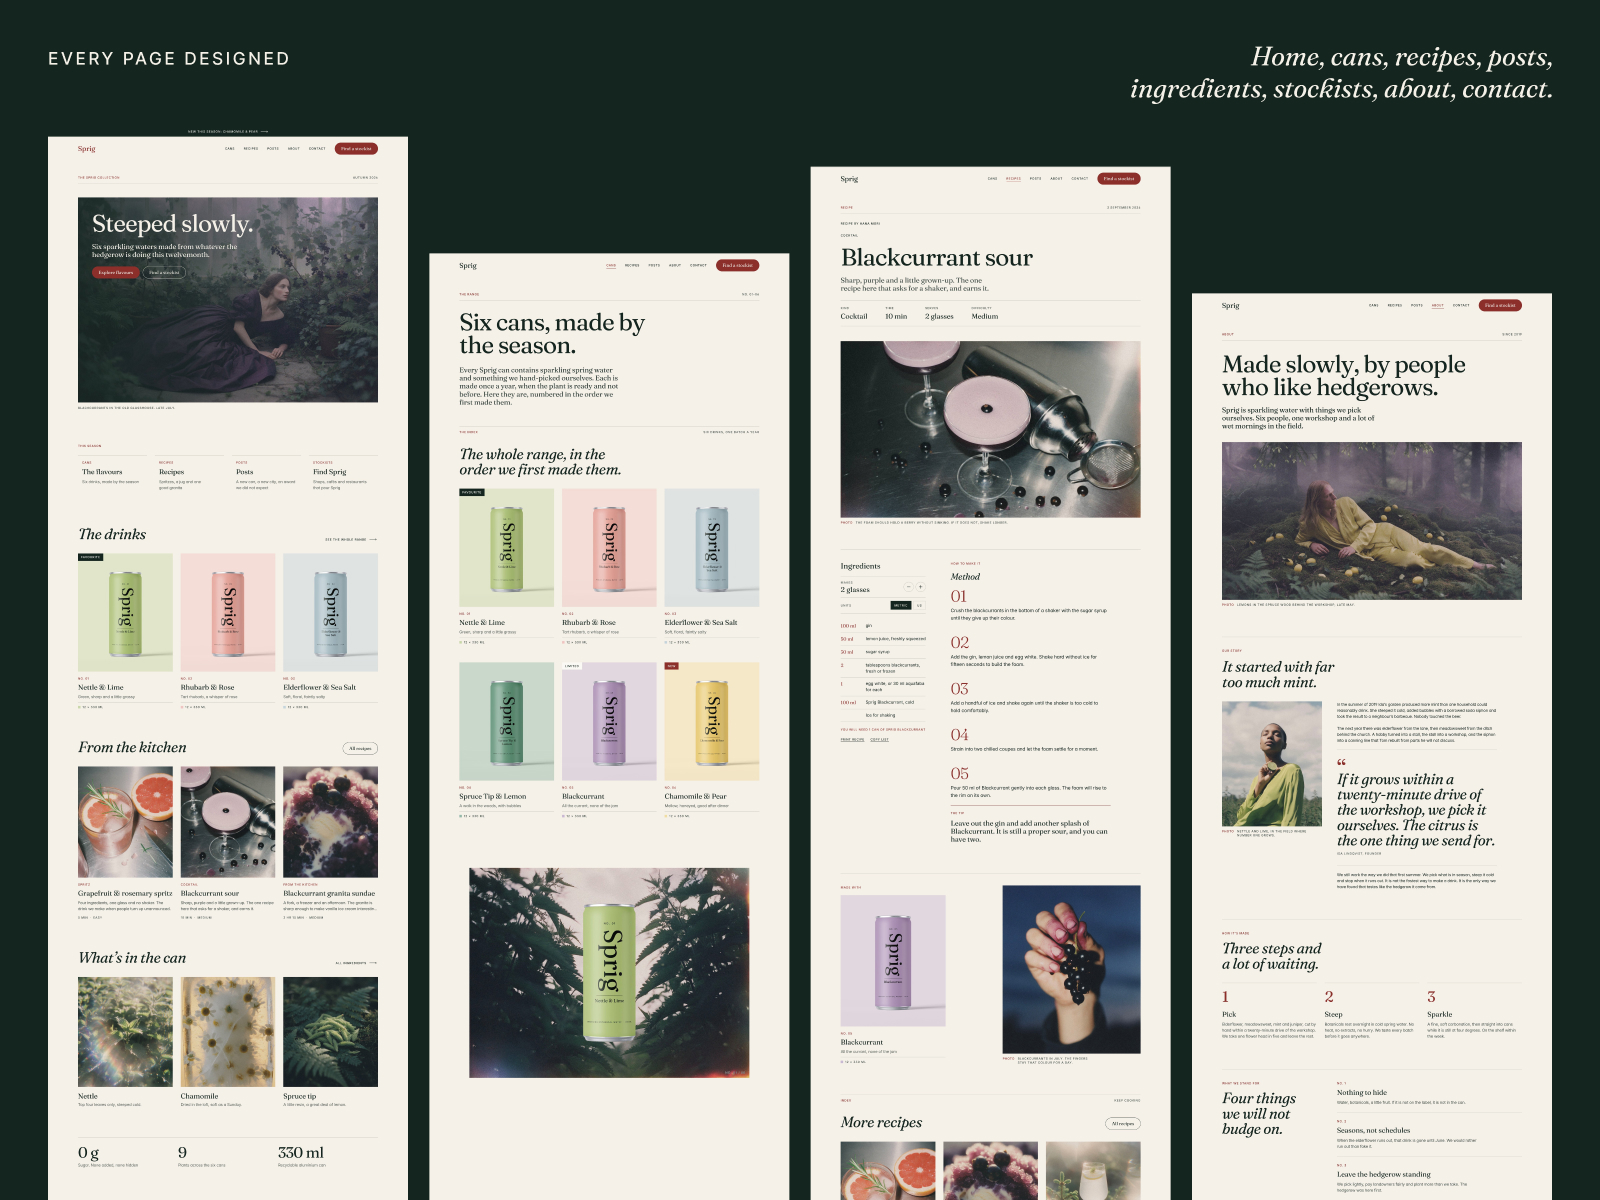Open Chamomile & Pear yellow can card
Image resolution: width=1600 pixels, height=1200 pixels.
click(x=712, y=740)
